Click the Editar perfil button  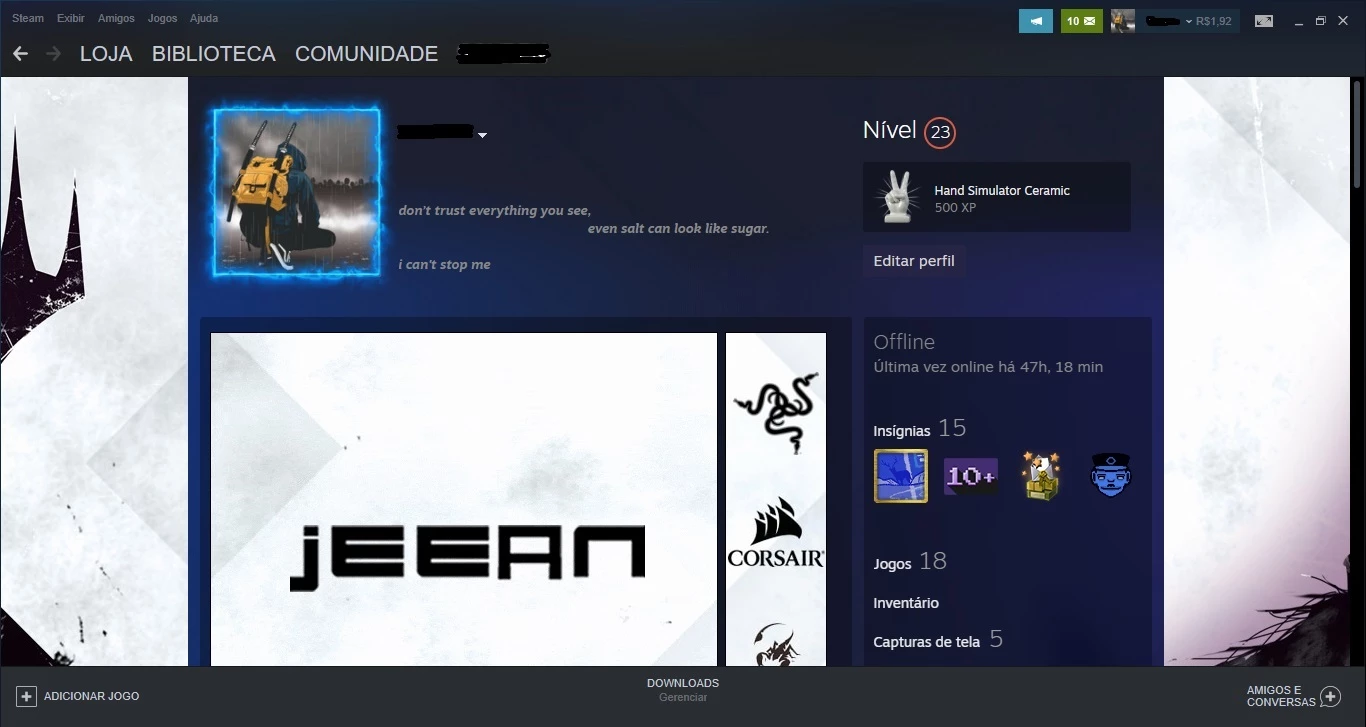(x=914, y=261)
